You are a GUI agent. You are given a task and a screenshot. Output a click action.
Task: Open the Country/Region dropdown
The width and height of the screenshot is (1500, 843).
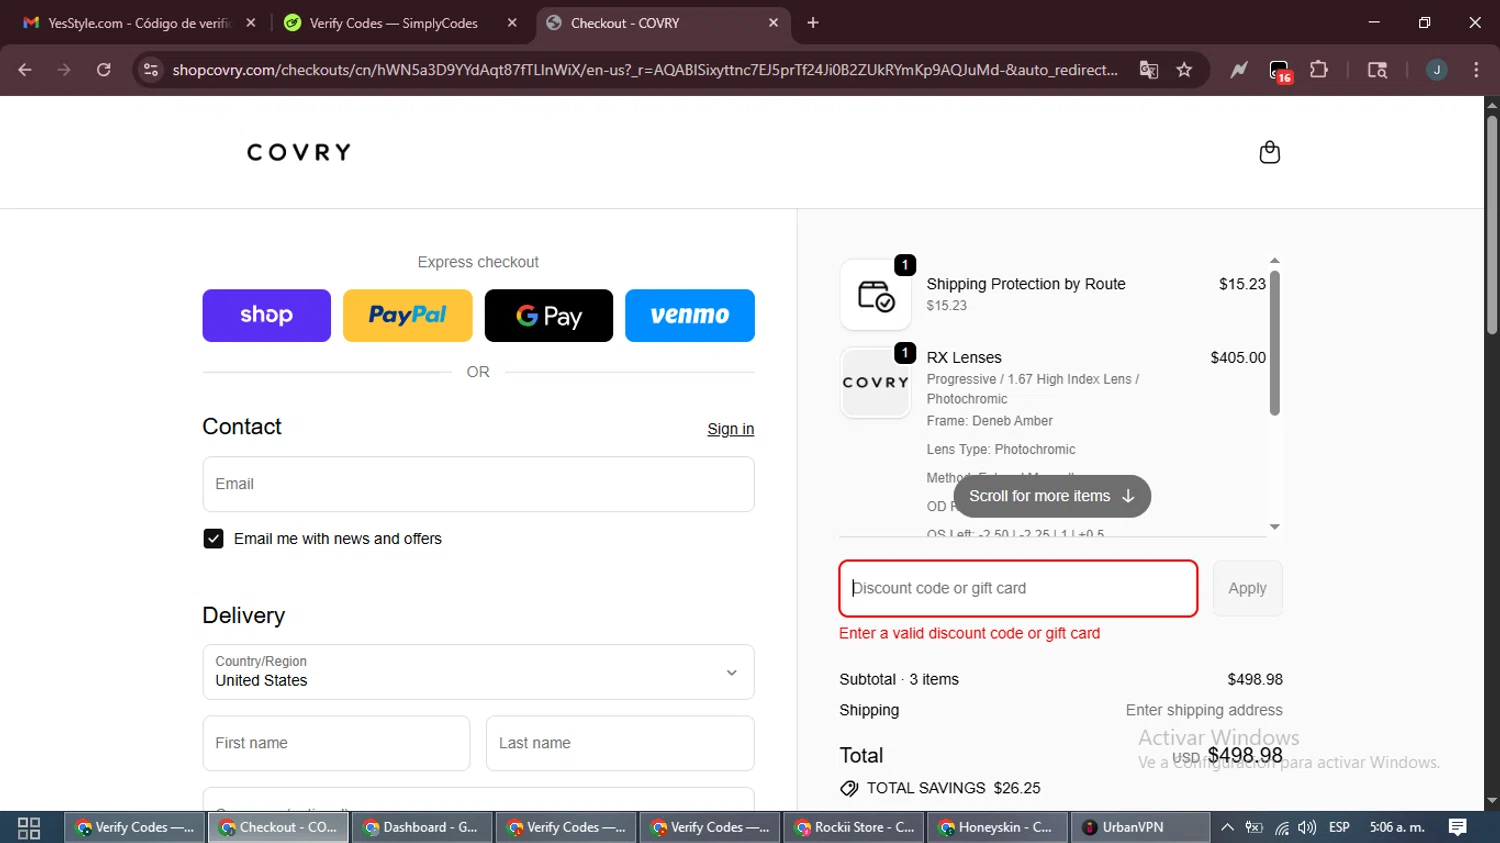(x=478, y=672)
